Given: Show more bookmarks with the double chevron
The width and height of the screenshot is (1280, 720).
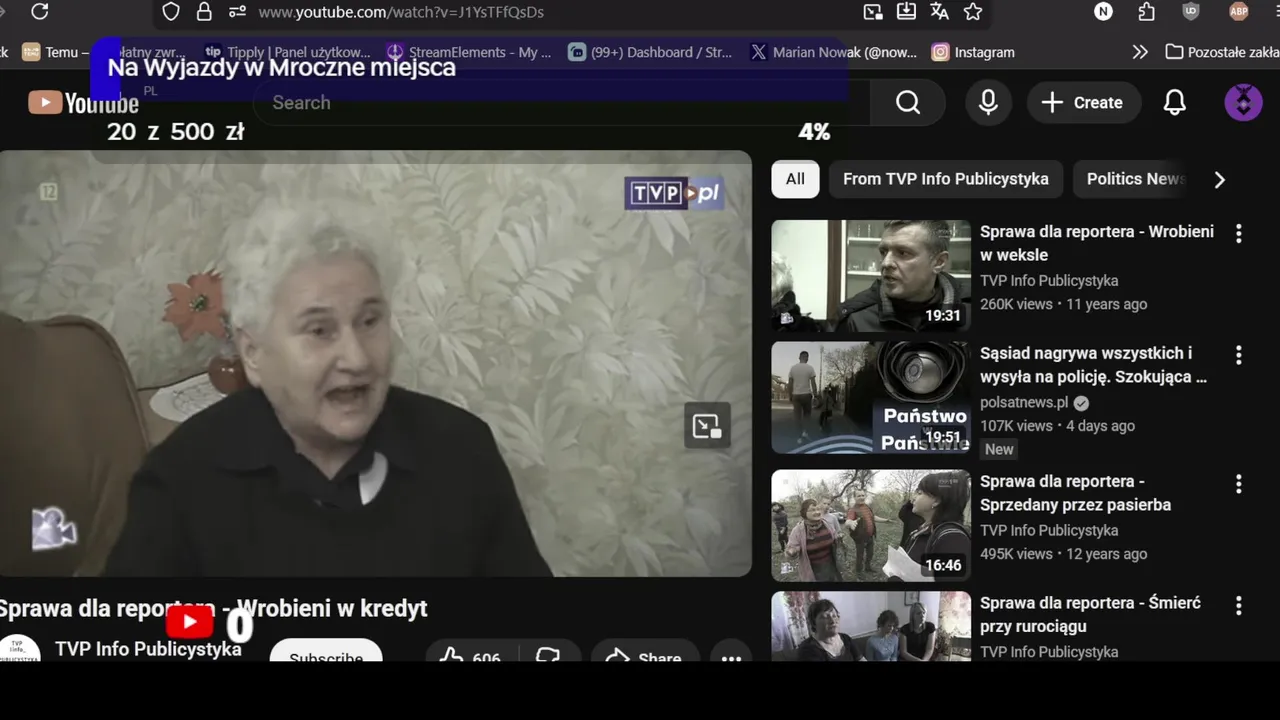Looking at the screenshot, I should [x=1140, y=52].
